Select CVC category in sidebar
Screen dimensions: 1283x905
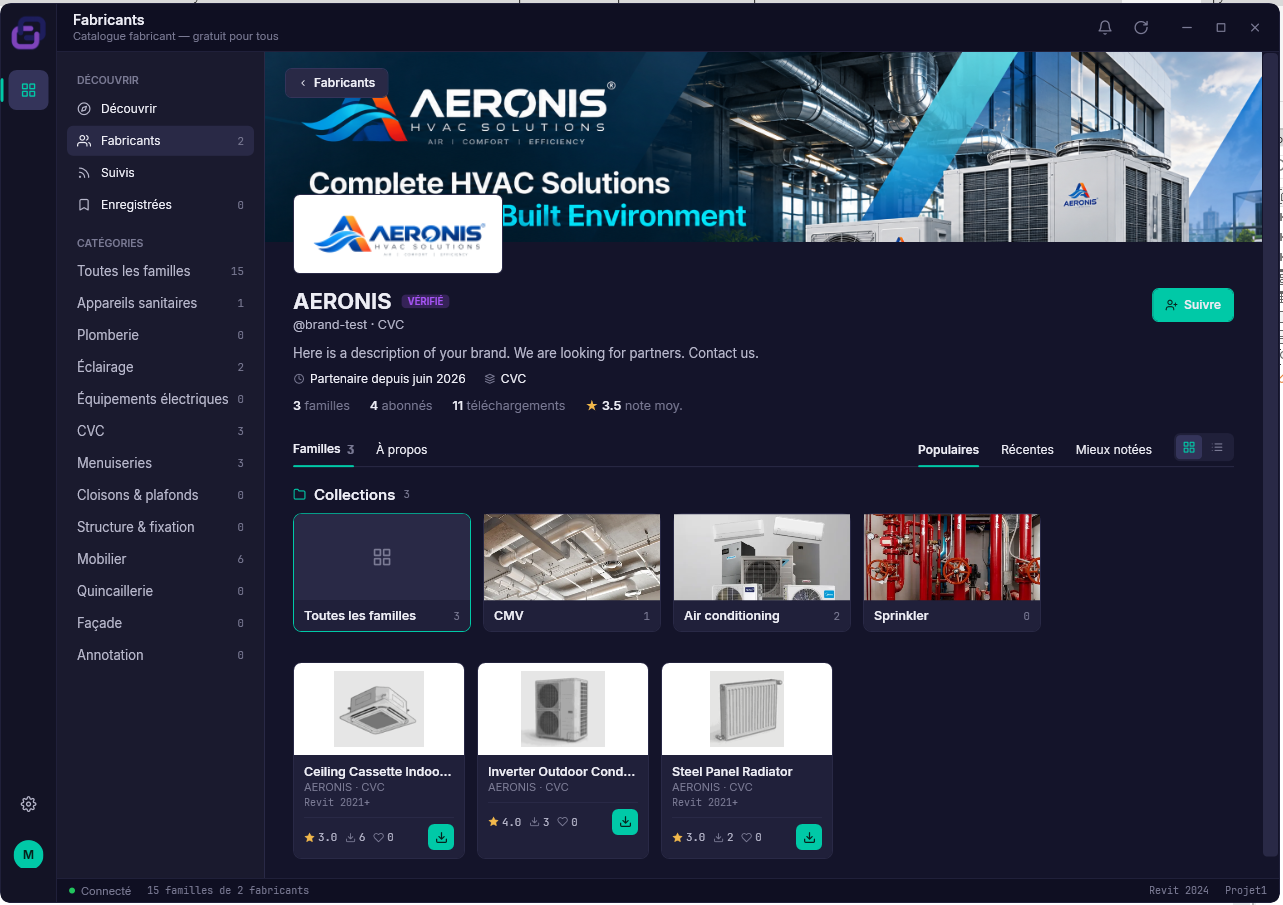pyautogui.click(x=161, y=431)
